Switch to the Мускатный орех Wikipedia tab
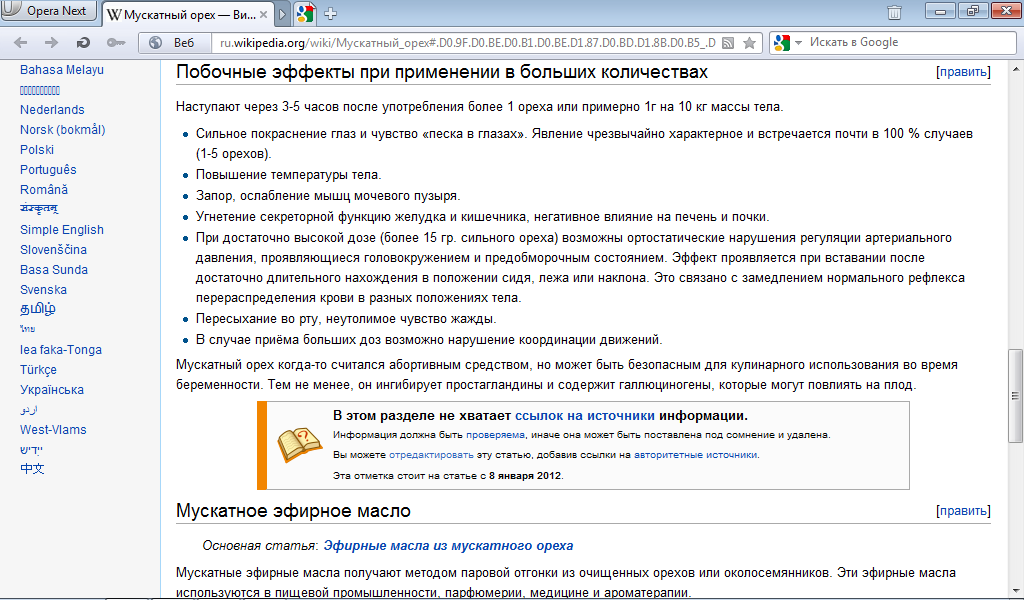 click(180, 14)
